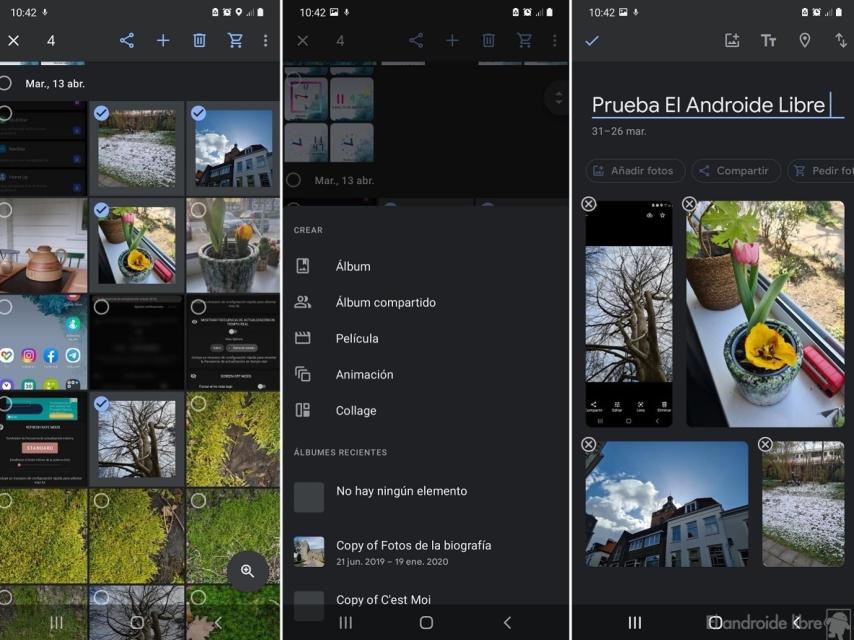The width and height of the screenshot is (854, 640).
Task: Insert text using the Tt icon
Action: [x=768, y=40]
